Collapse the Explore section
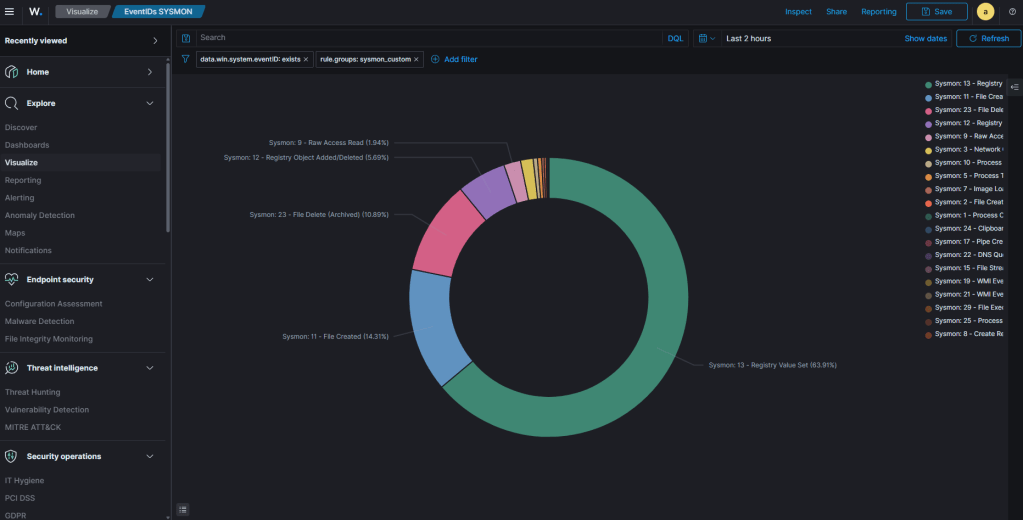Screen dimensions: 1023x520 point(150,103)
